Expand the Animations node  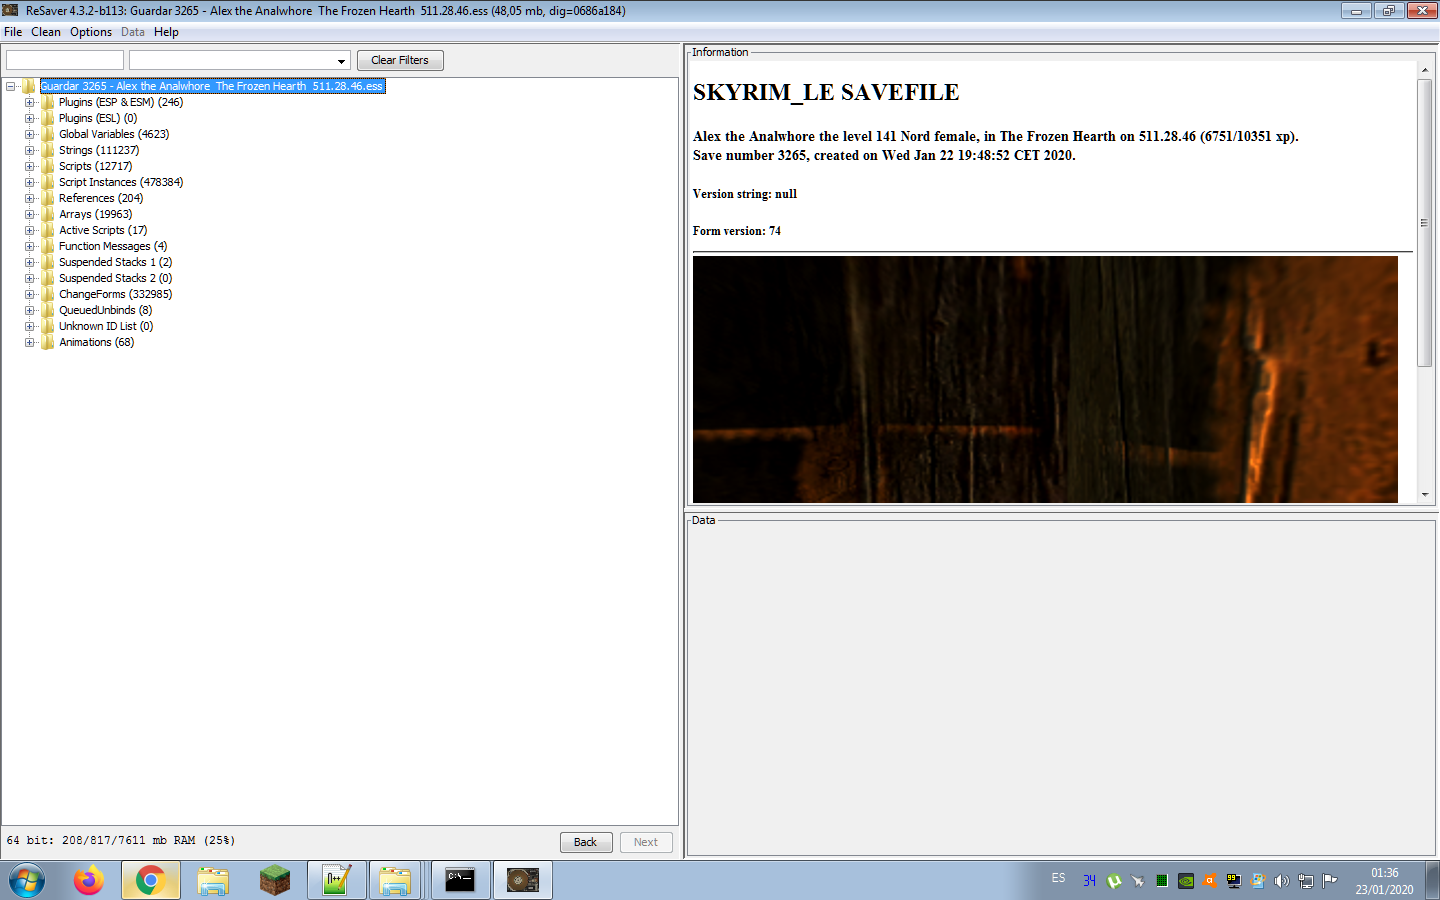pyautogui.click(x=30, y=342)
